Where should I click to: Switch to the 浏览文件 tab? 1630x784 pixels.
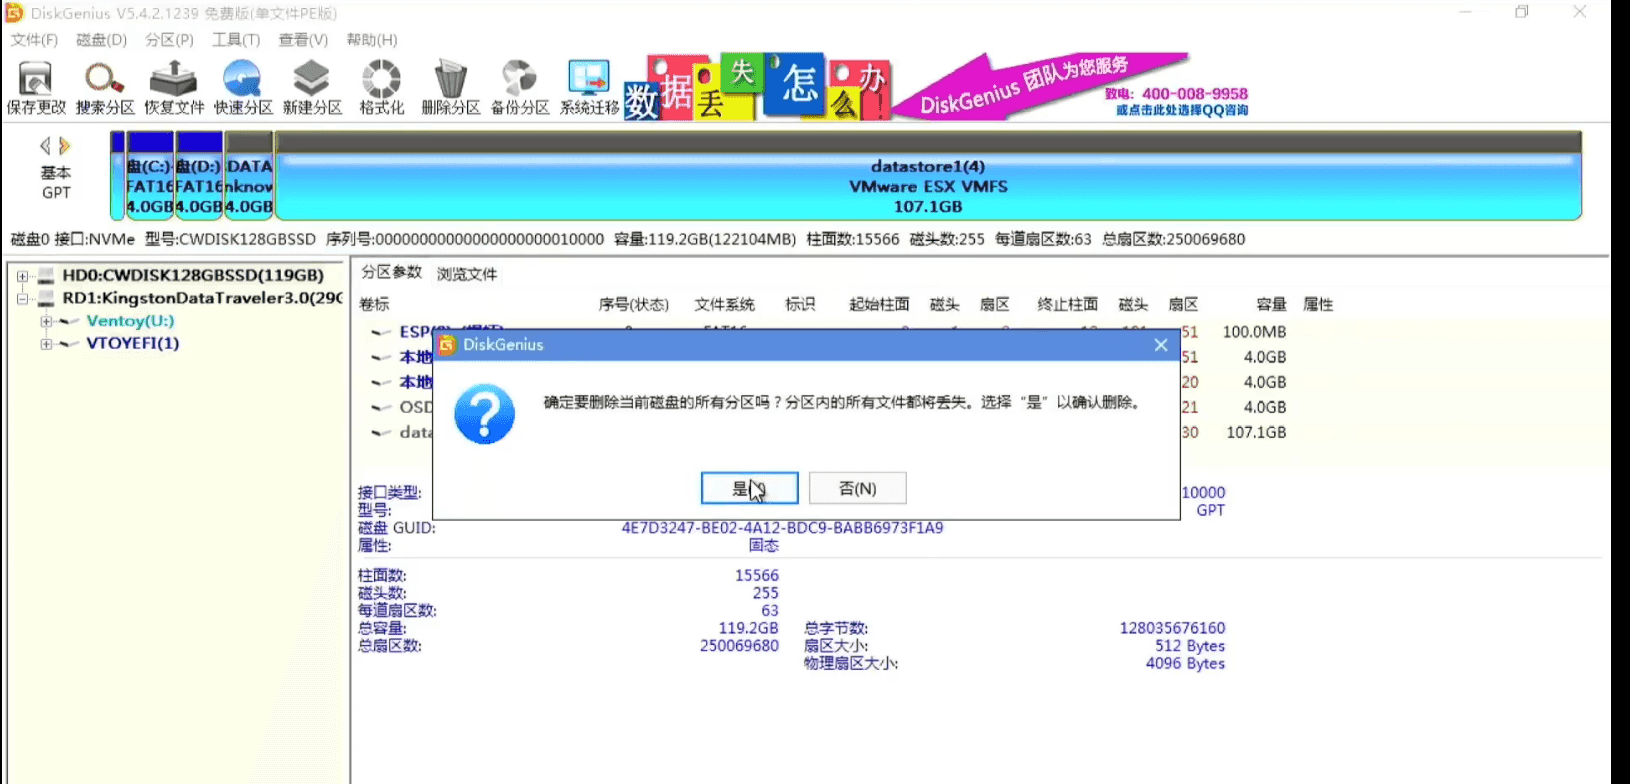click(467, 274)
